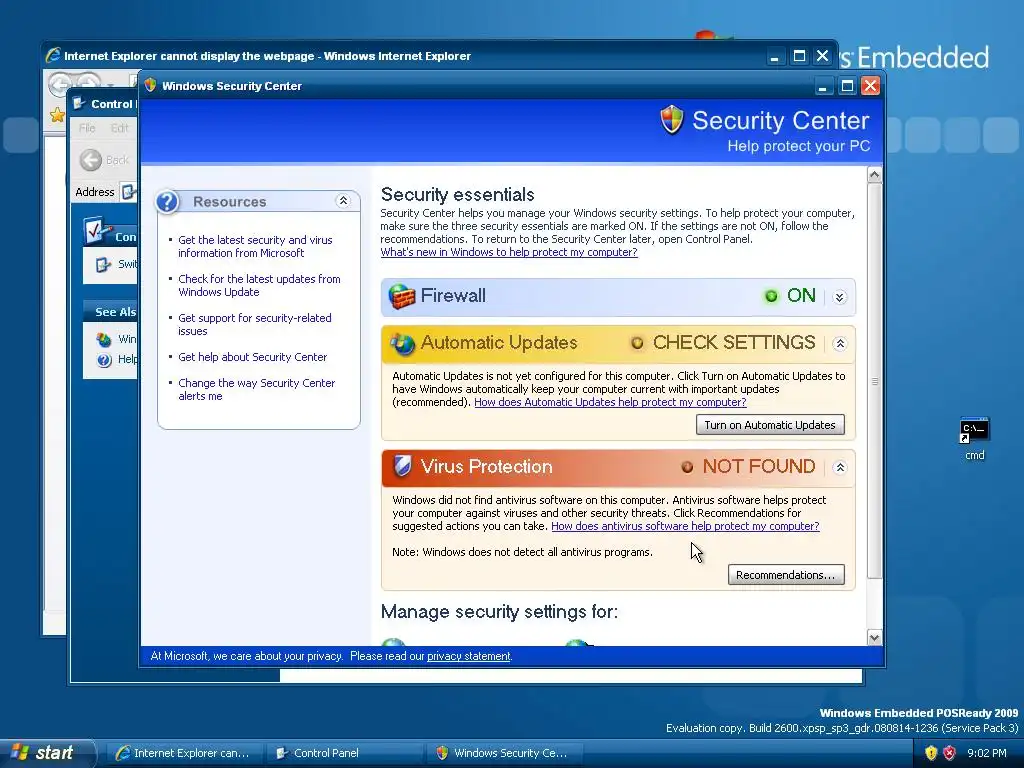Minimize the Windows Security Center window
Image resolution: width=1024 pixels, height=768 pixels.
823,86
